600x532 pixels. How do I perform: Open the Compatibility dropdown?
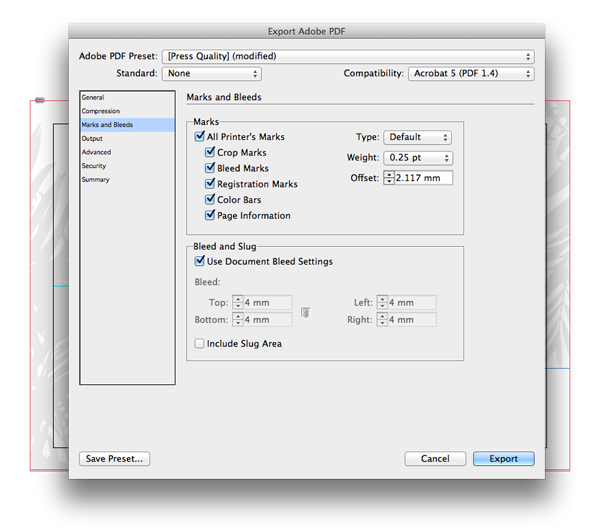tap(471, 73)
